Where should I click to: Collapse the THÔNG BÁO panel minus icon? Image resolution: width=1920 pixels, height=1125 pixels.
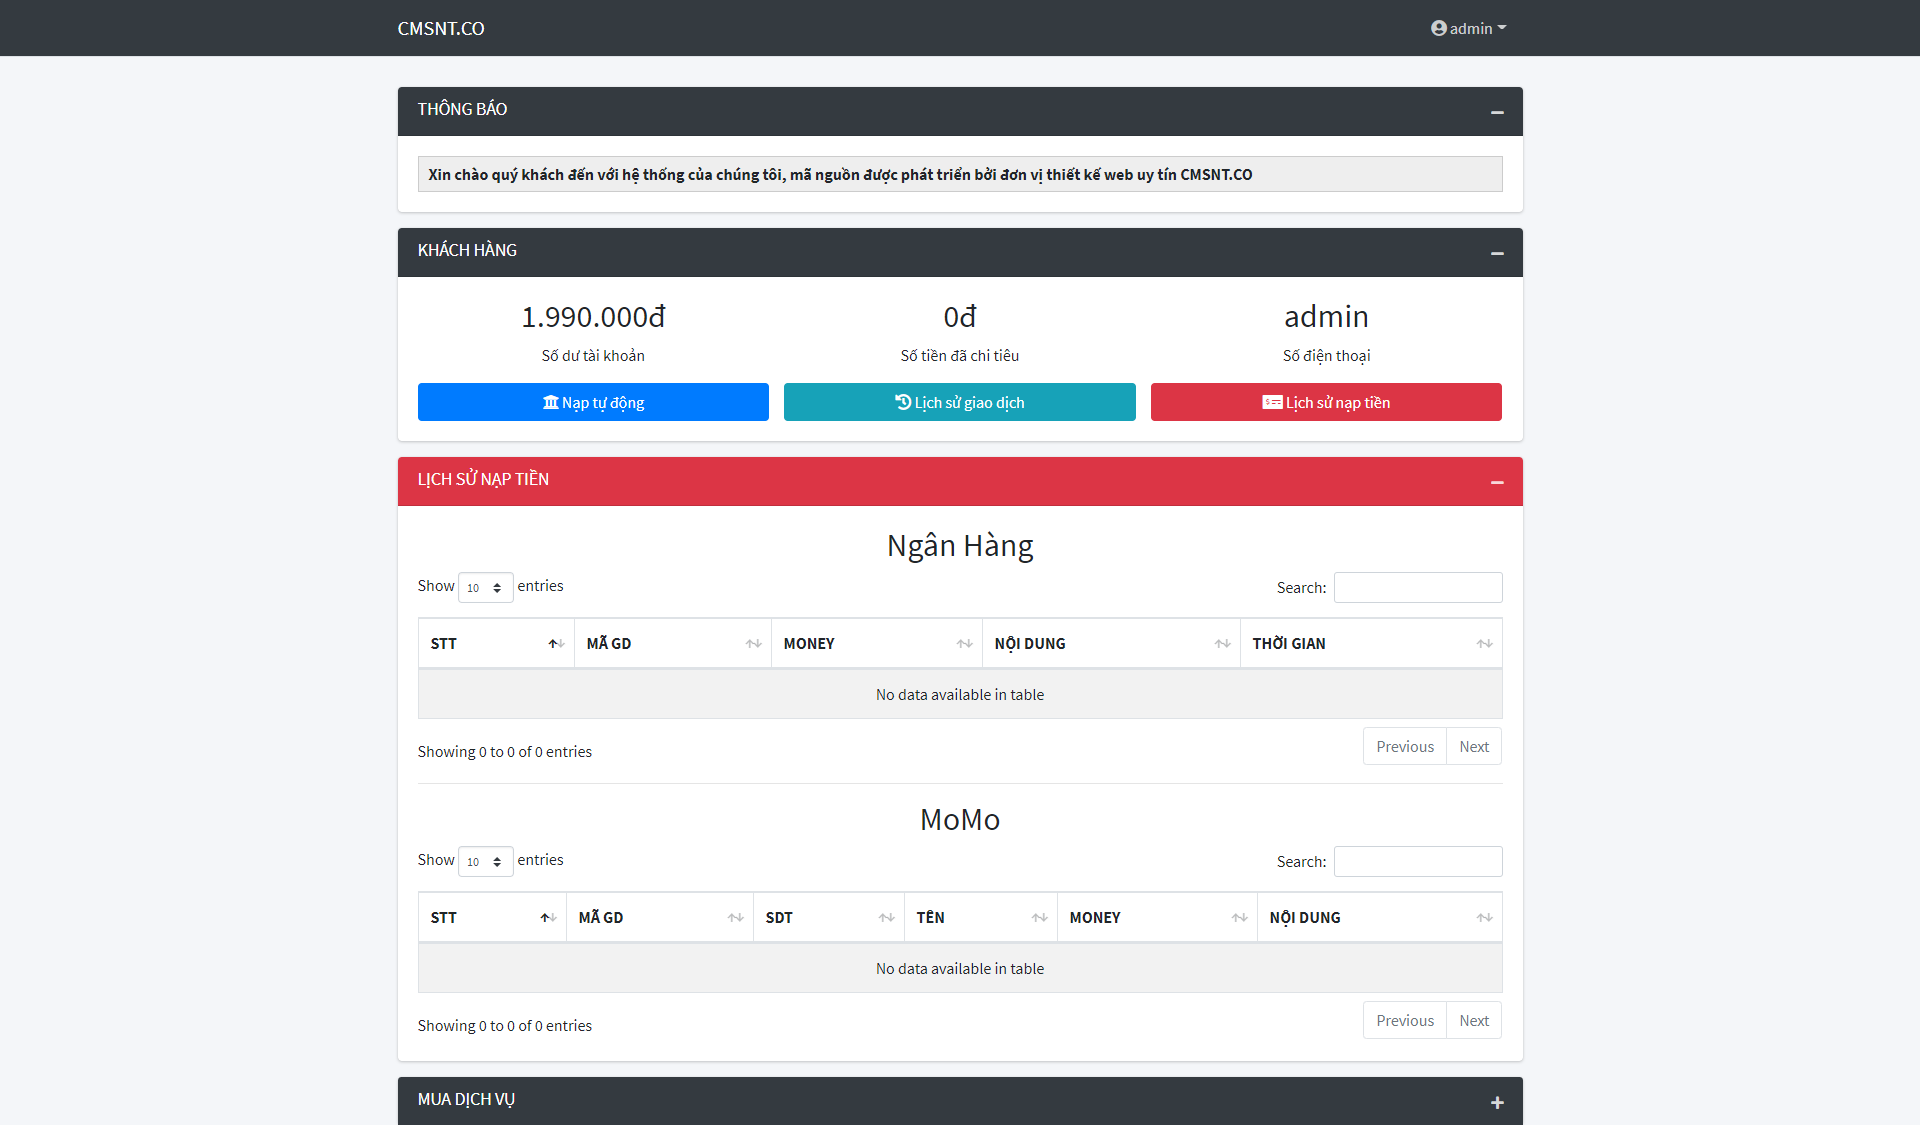pos(1497,112)
